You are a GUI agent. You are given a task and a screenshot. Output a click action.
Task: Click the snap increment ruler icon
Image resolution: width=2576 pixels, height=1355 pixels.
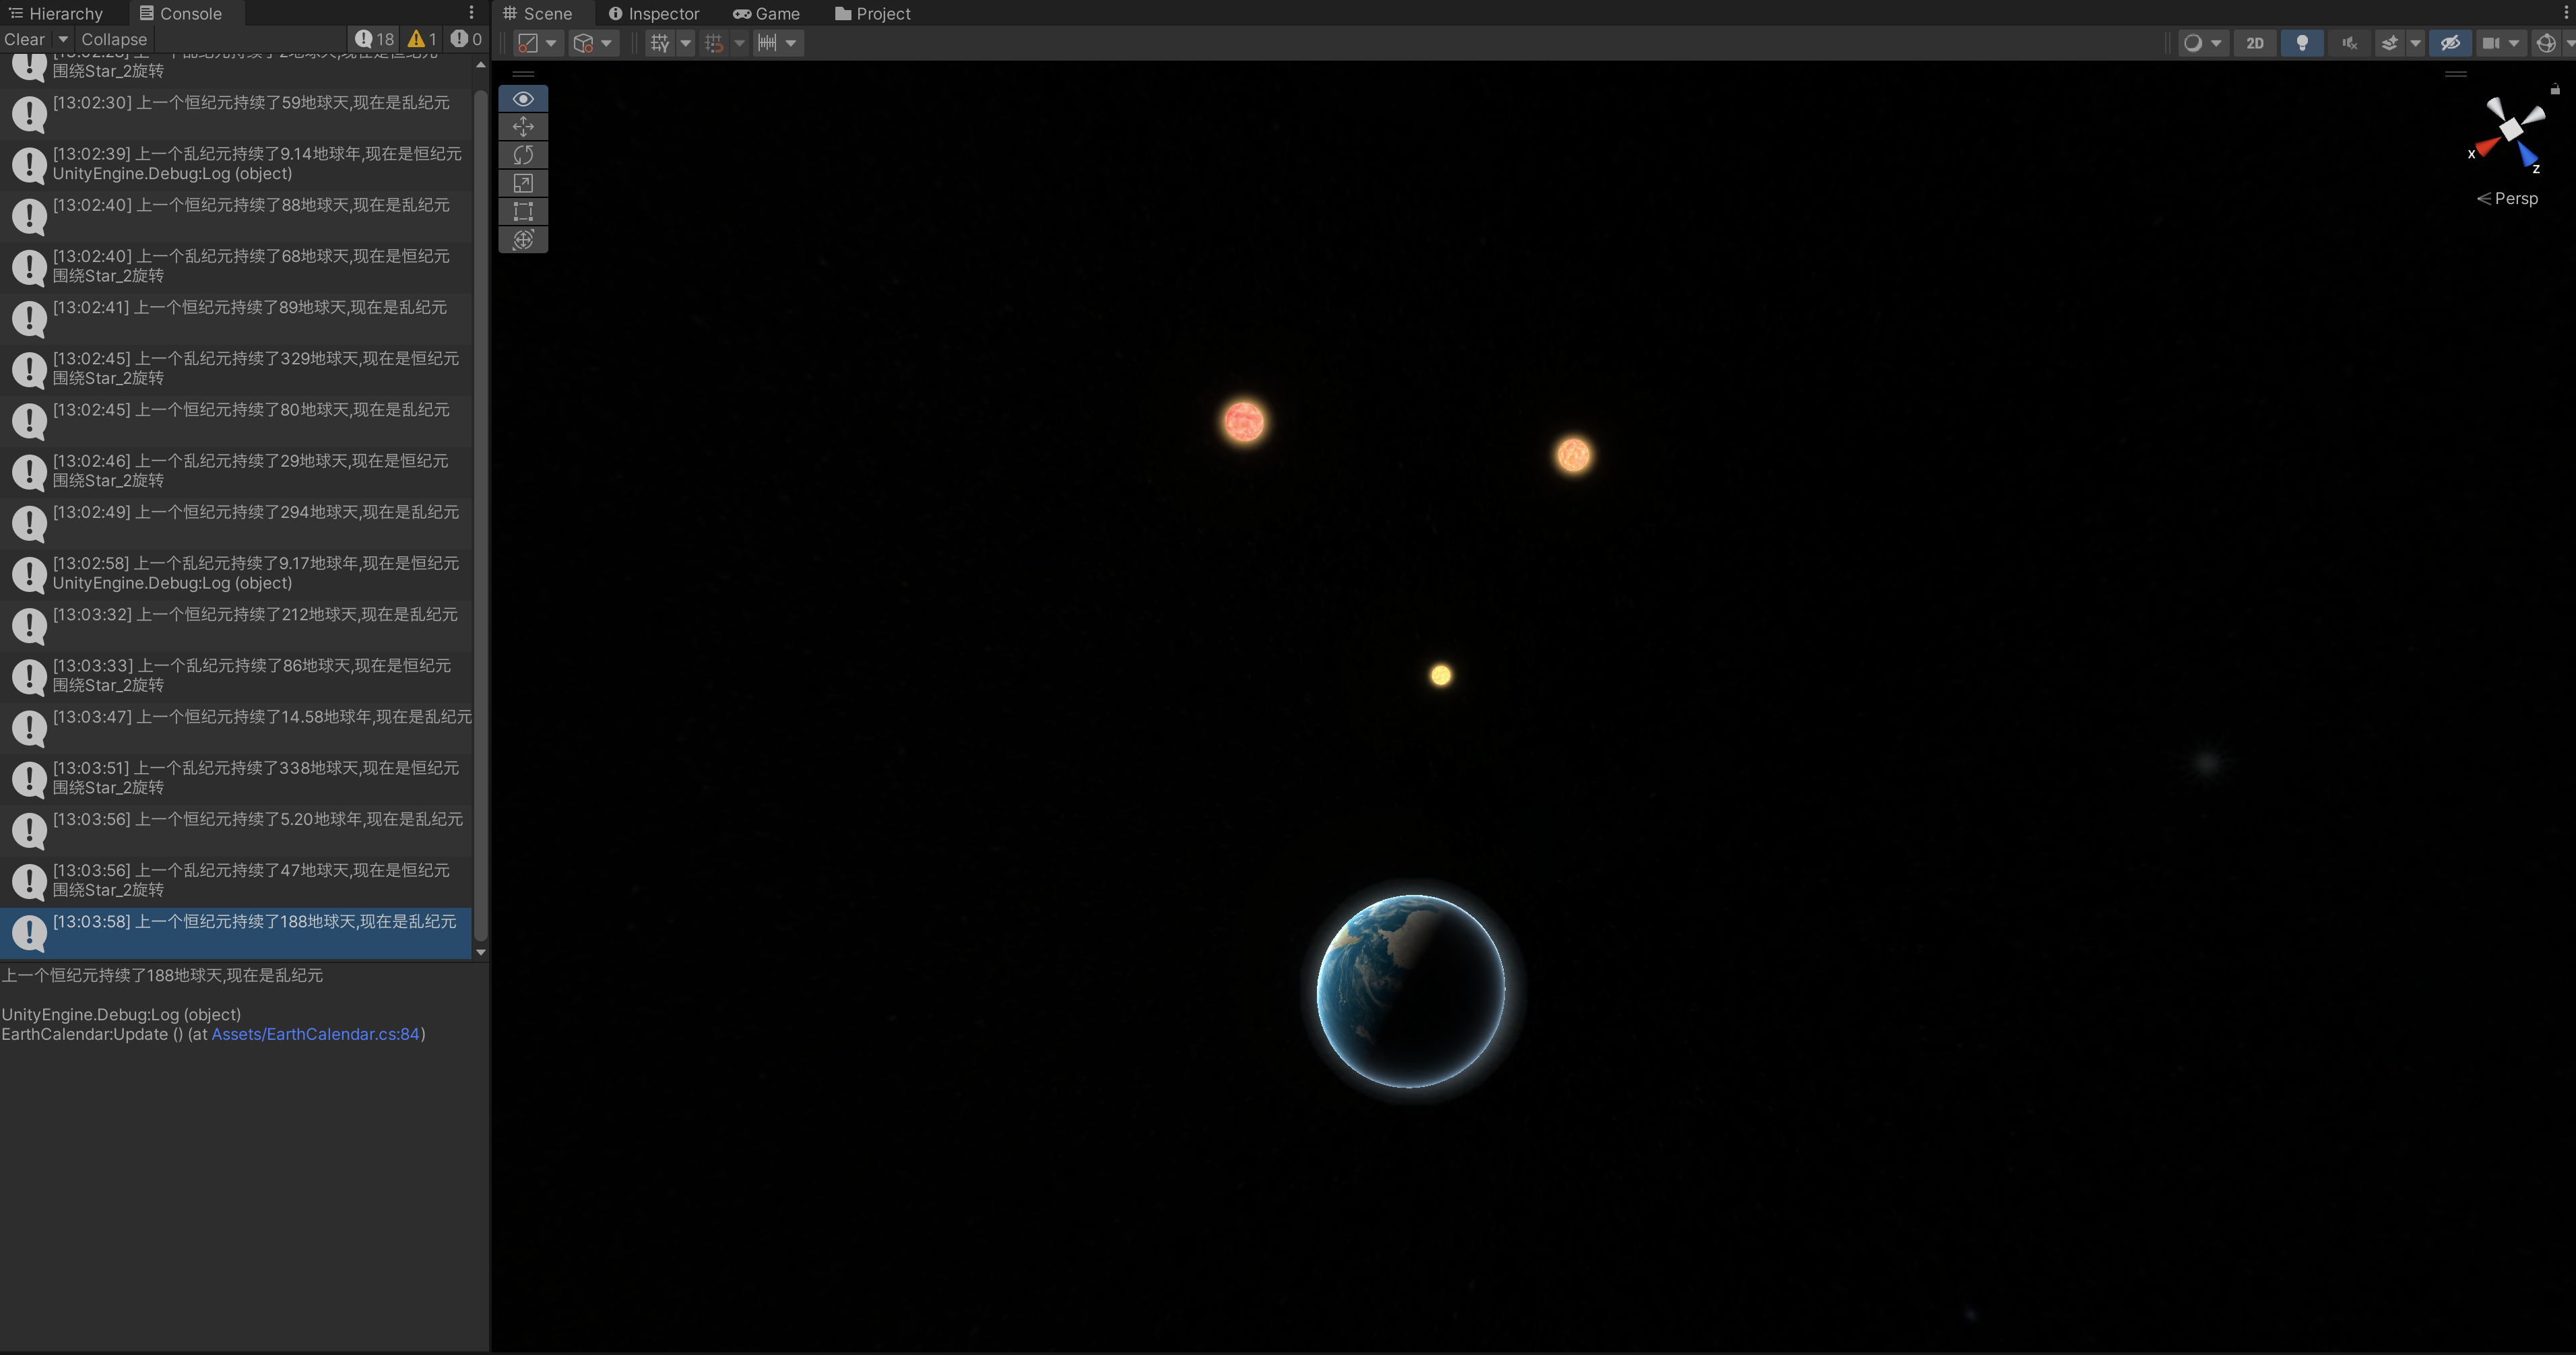767,43
